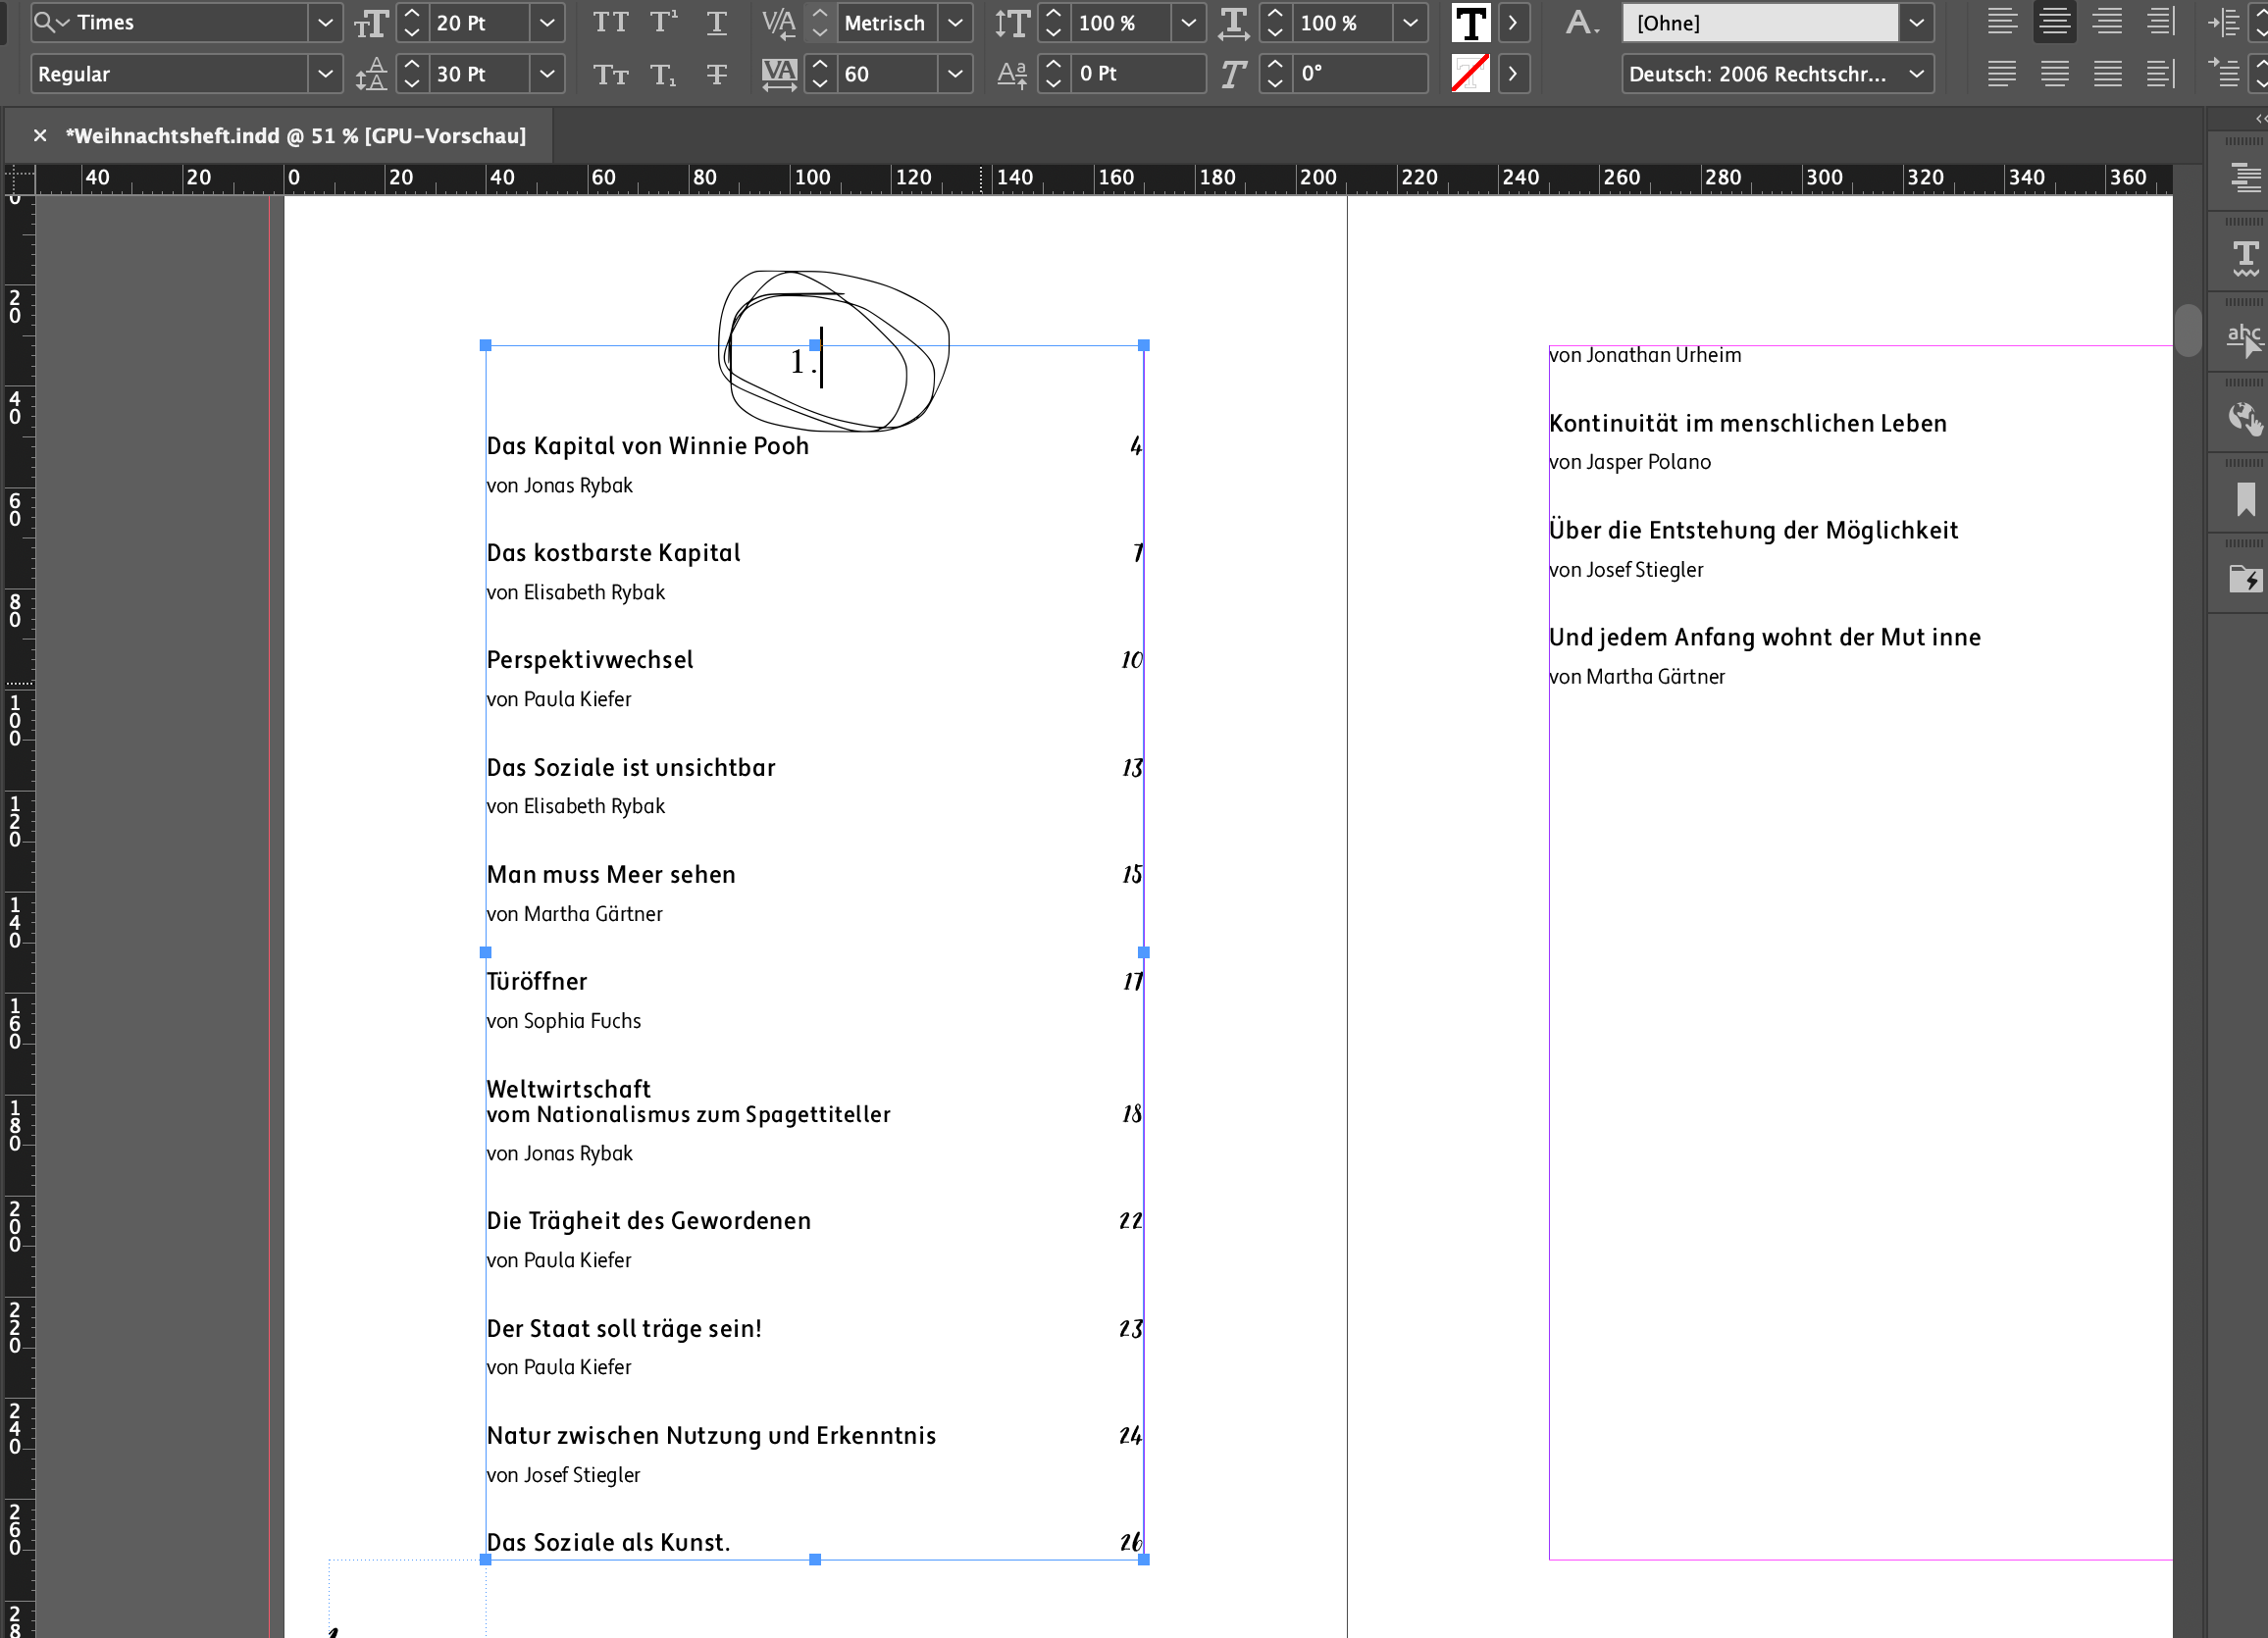2268x1638 pixels.
Task: Open the Bookmarks panel icon
Action: 2246,497
